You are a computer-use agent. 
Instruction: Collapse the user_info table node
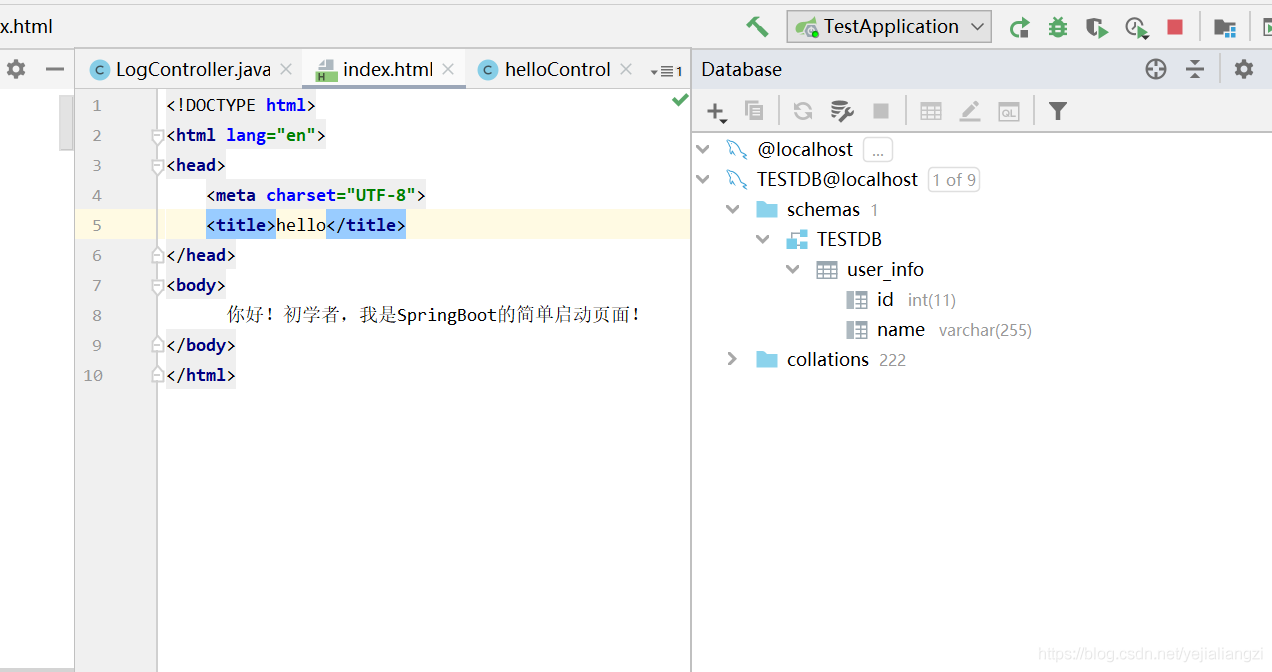[x=793, y=269]
